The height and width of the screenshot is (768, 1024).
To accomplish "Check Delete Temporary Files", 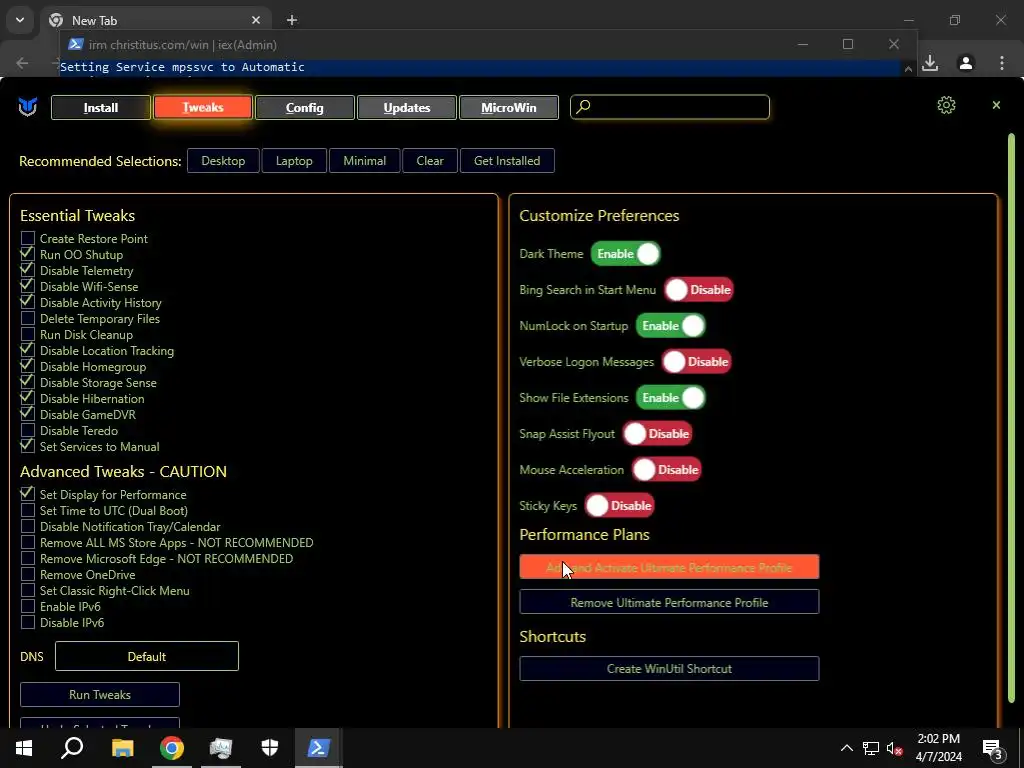I will (x=27, y=318).
